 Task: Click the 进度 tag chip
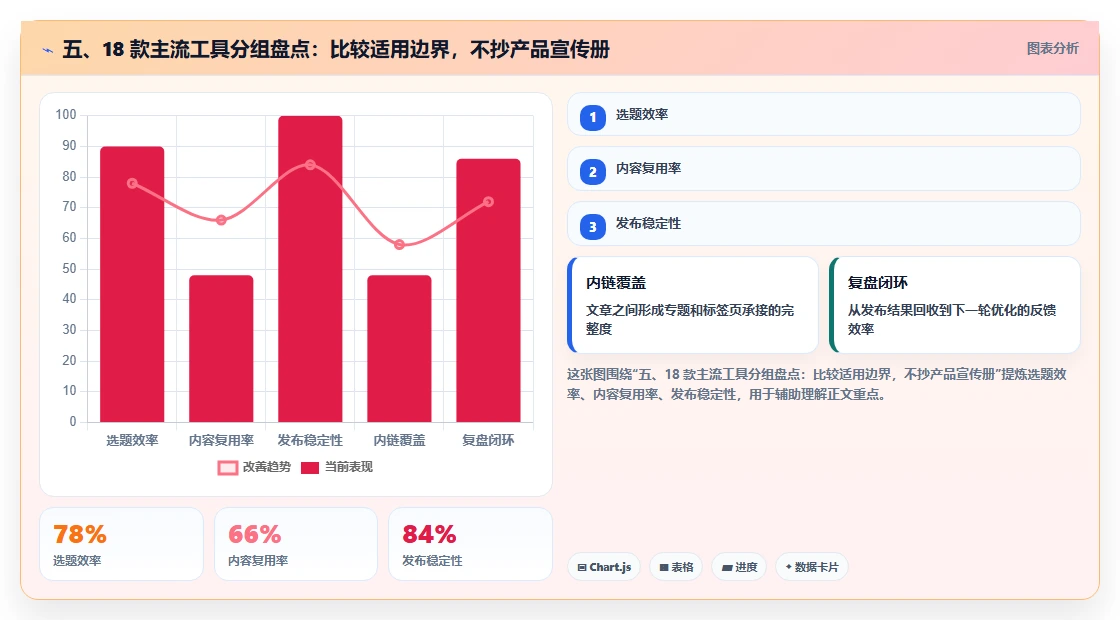(739, 567)
